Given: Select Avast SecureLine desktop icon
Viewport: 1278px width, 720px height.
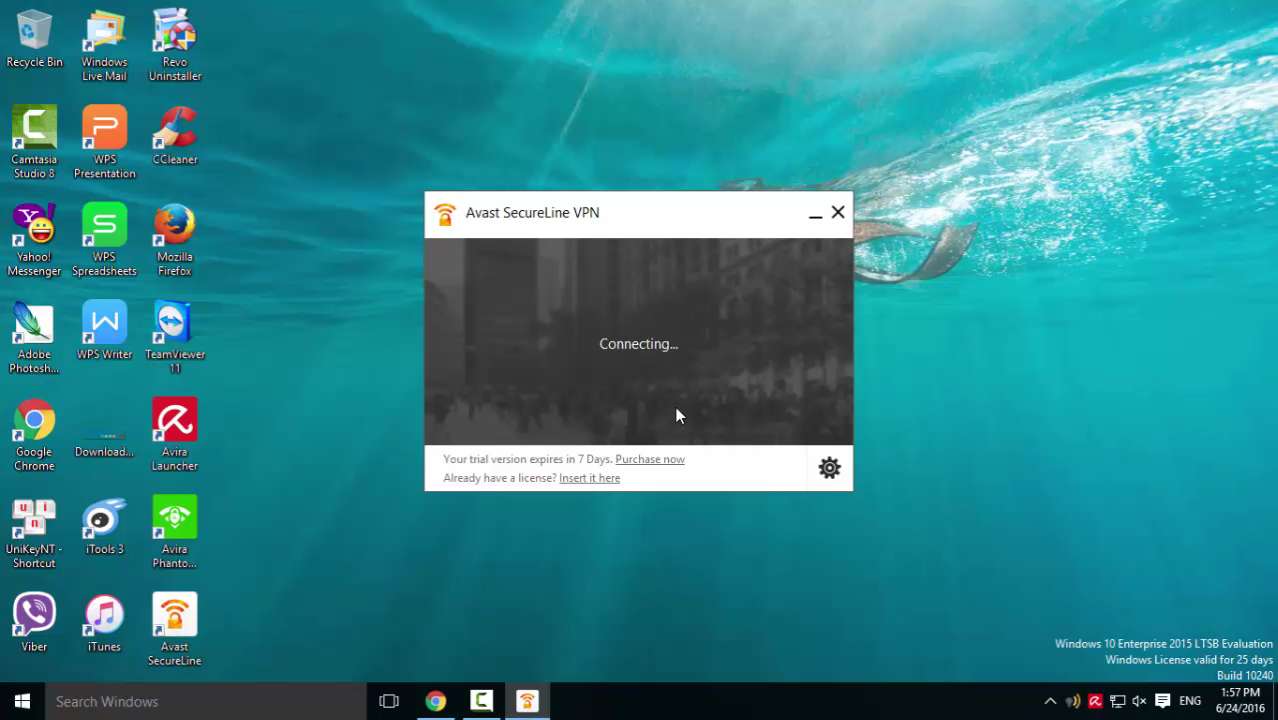Looking at the screenshot, I should click(175, 631).
